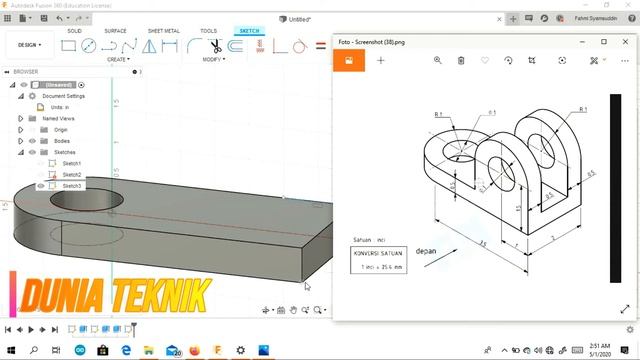Collapse Document Settings node
This screenshot has width=640, height=360.
(20, 96)
